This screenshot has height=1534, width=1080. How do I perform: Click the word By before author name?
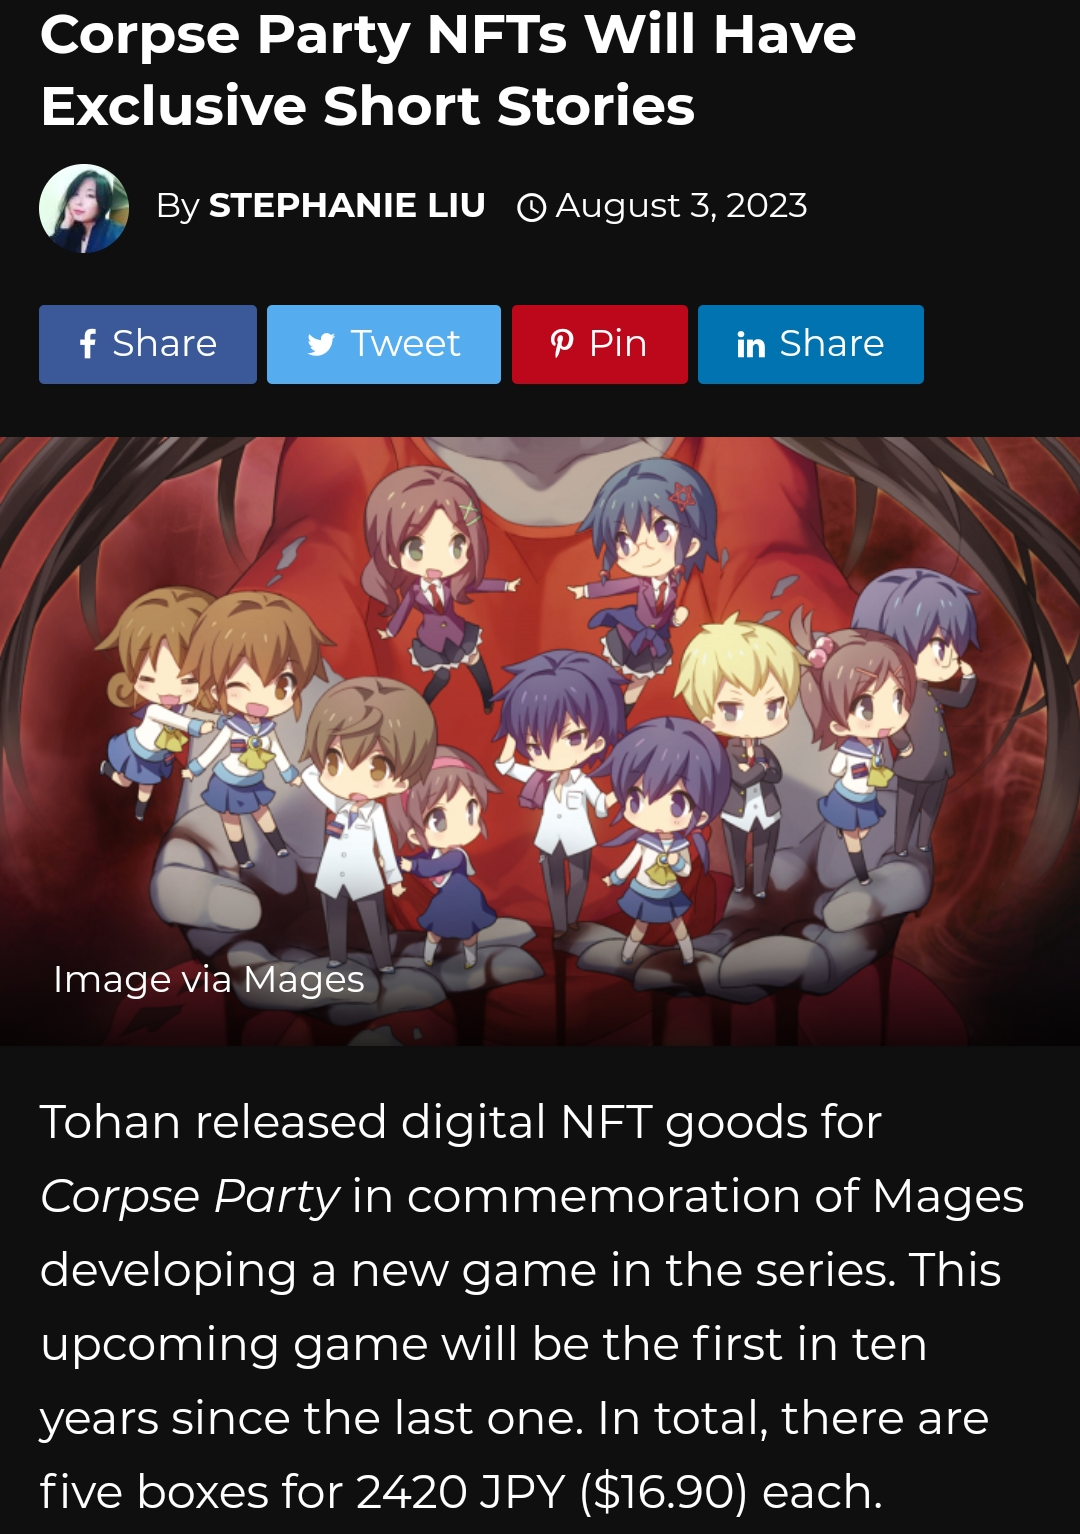coord(178,207)
